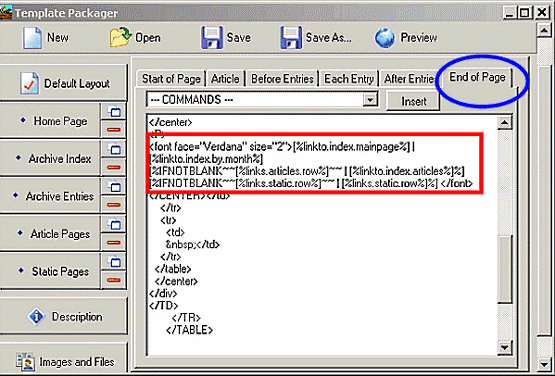Image resolution: width=555 pixels, height=376 pixels.
Task: Click the </div> line in the editor
Action: pos(163,293)
